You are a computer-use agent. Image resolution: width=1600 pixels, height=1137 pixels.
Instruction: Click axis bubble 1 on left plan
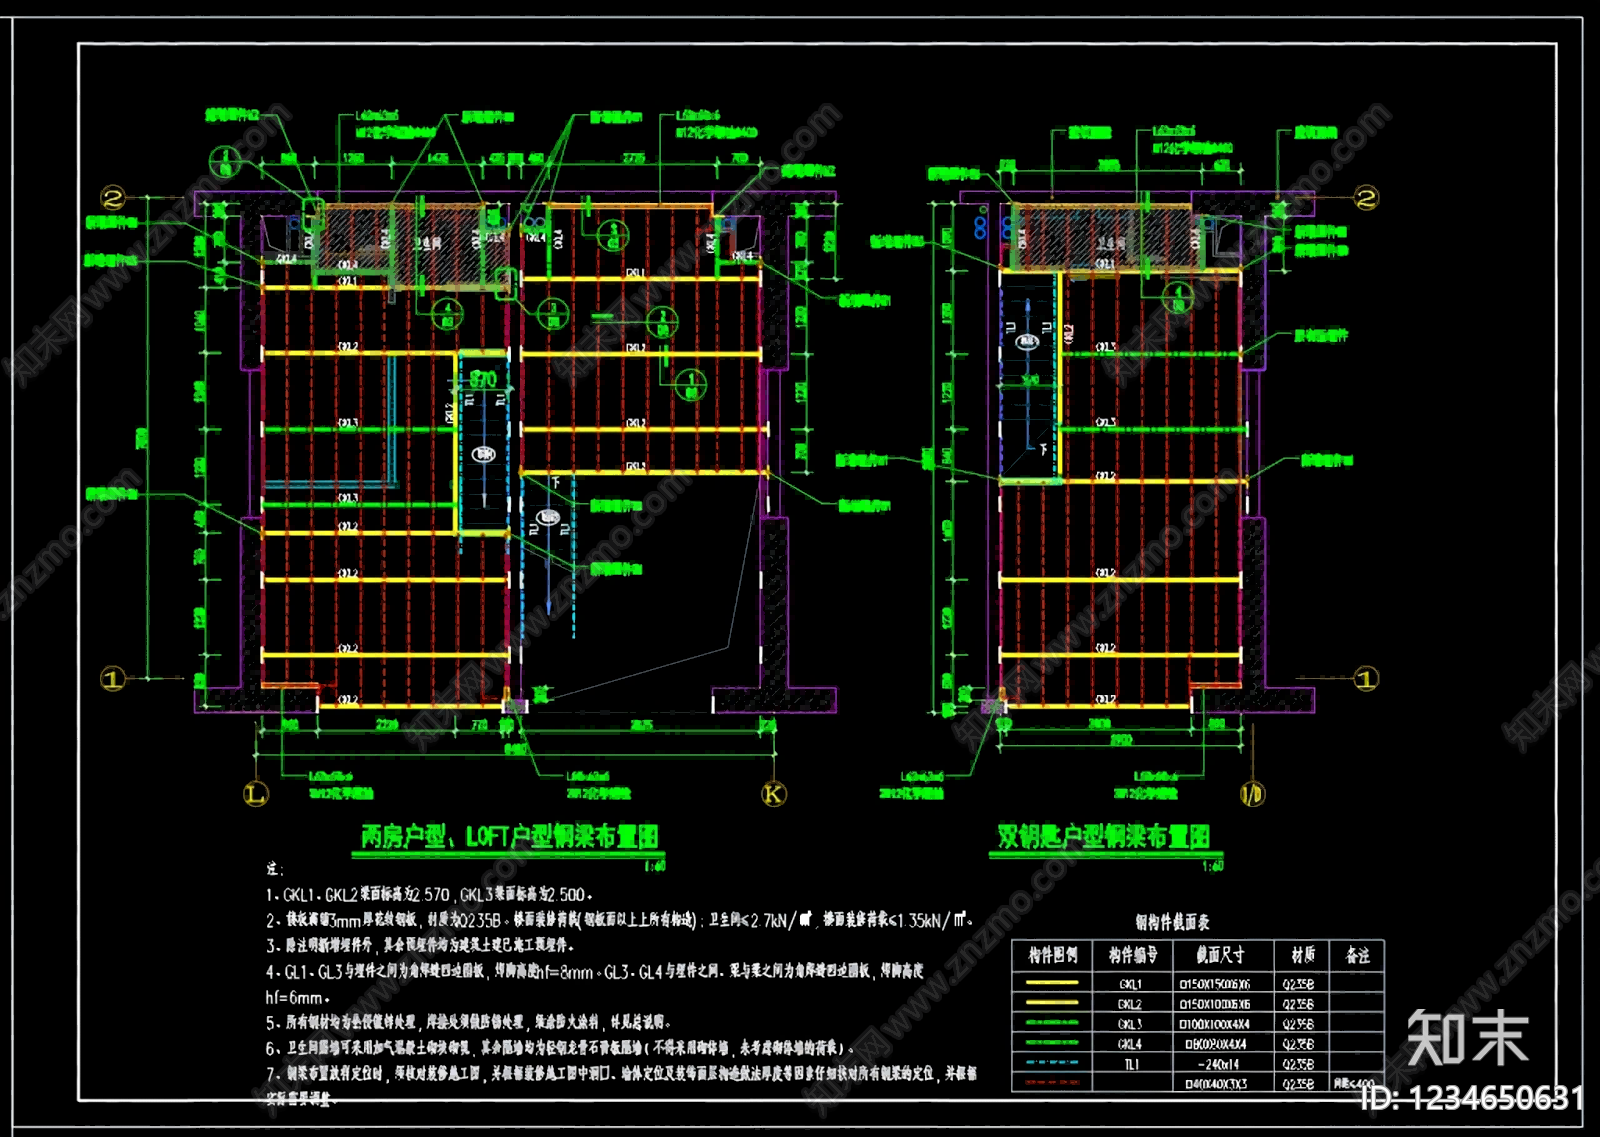113,679
